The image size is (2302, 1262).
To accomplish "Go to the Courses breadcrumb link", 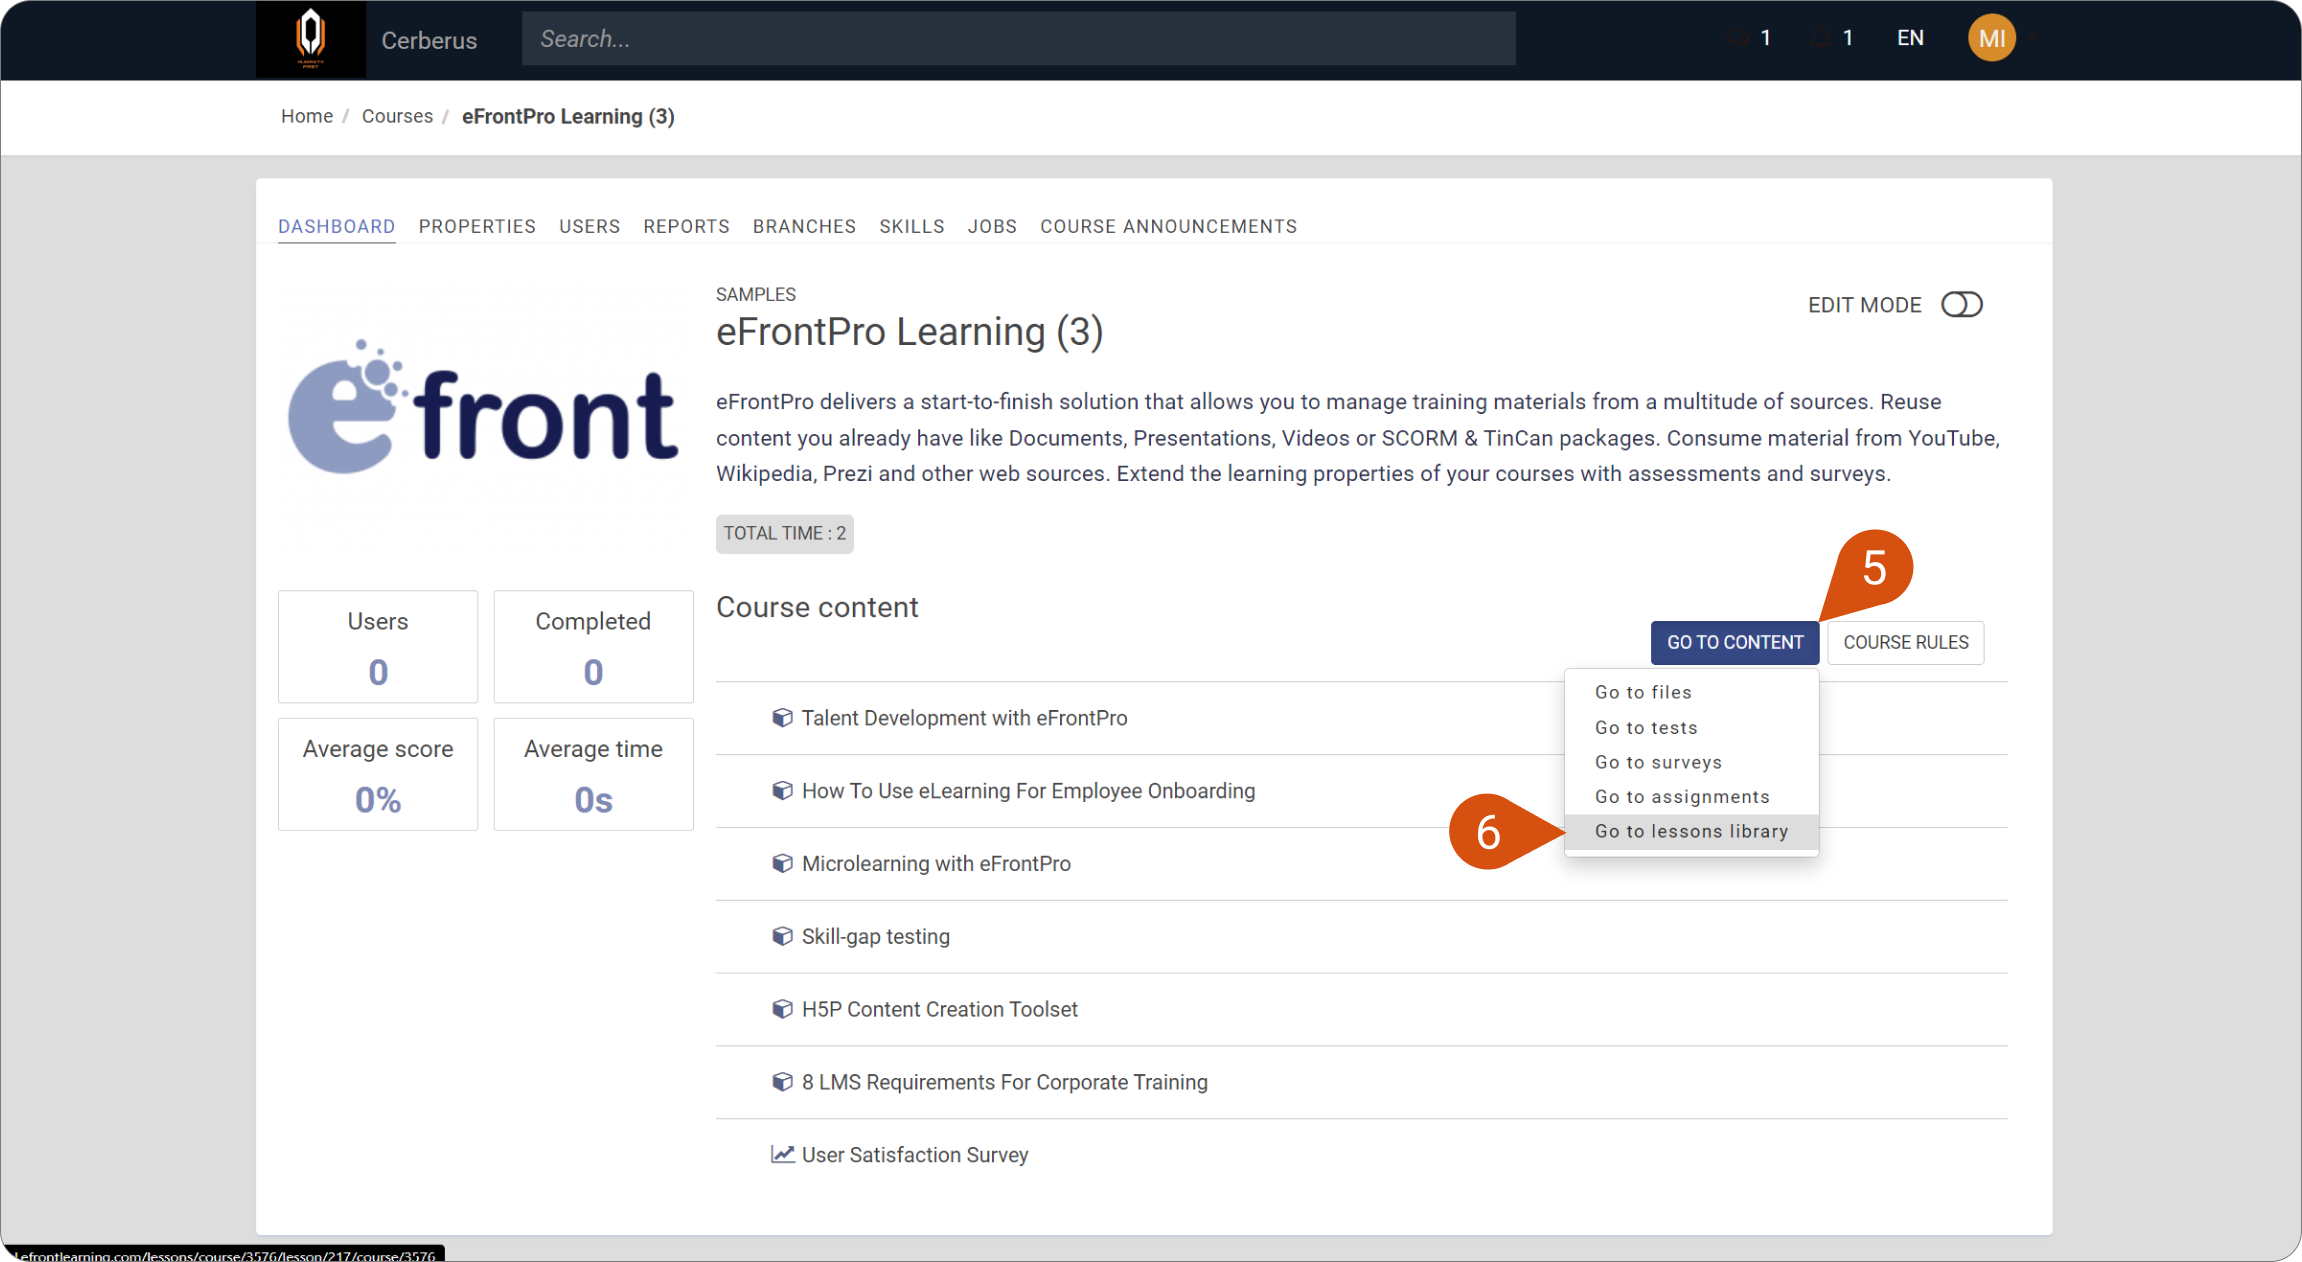I will [397, 116].
